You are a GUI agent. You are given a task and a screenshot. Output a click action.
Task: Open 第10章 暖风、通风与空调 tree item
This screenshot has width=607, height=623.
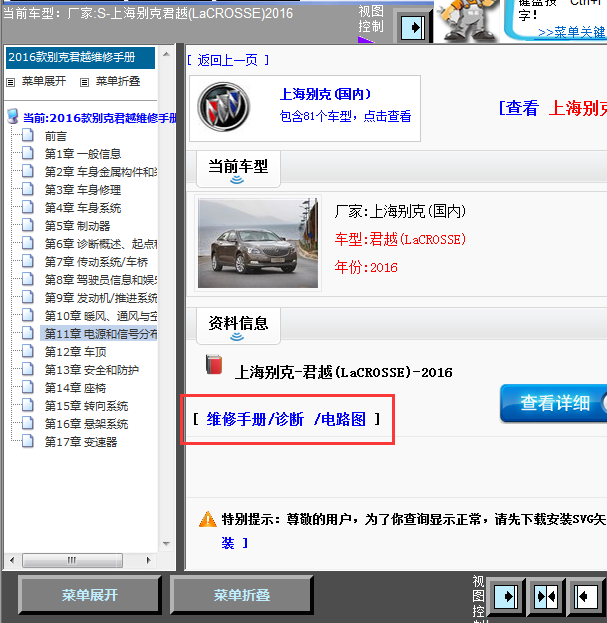pyautogui.click(x=101, y=316)
